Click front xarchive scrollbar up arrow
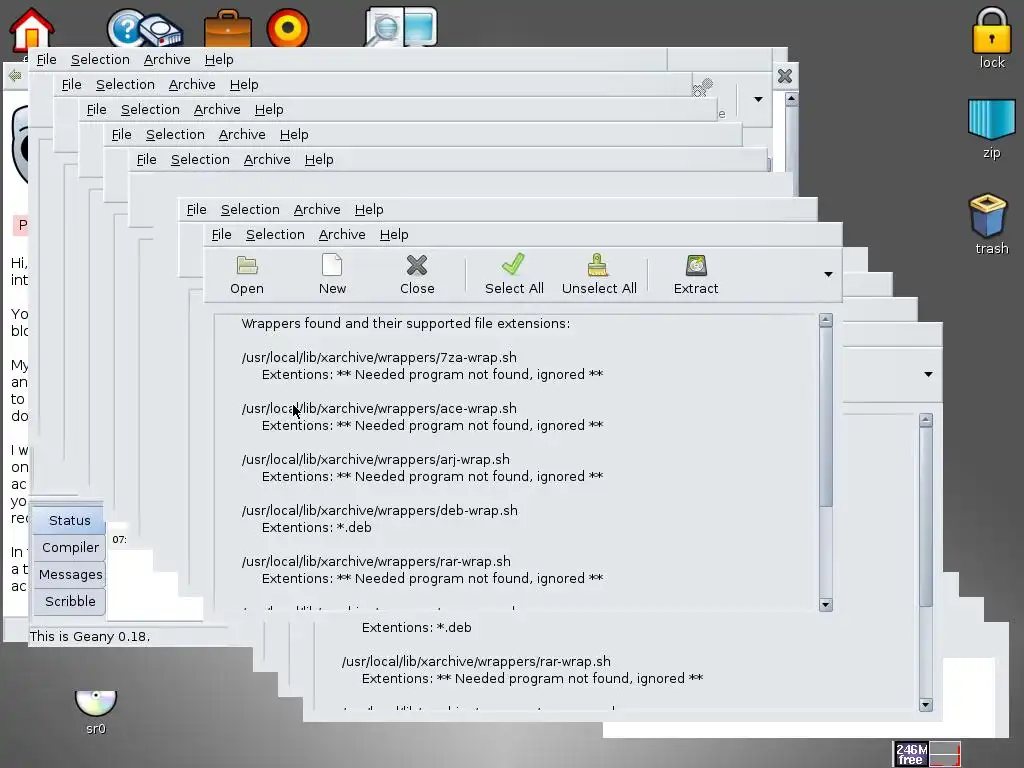 pyautogui.click(x=825, y=320)
